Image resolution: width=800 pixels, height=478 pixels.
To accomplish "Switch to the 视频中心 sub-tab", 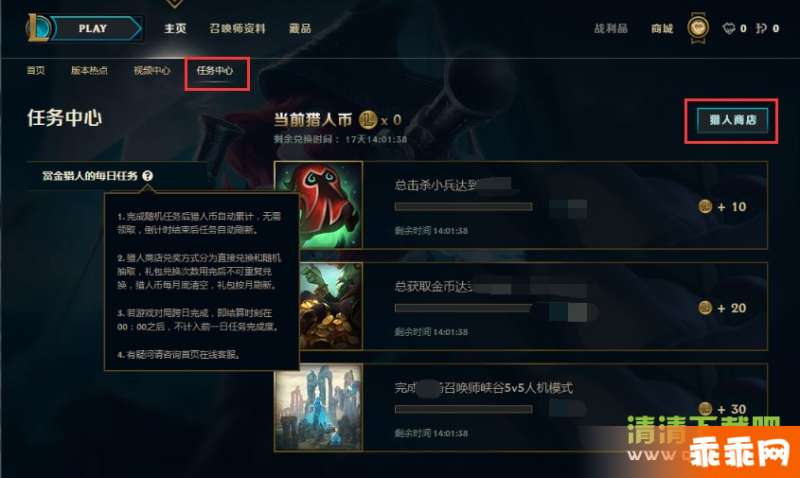I will click(152, 70).
